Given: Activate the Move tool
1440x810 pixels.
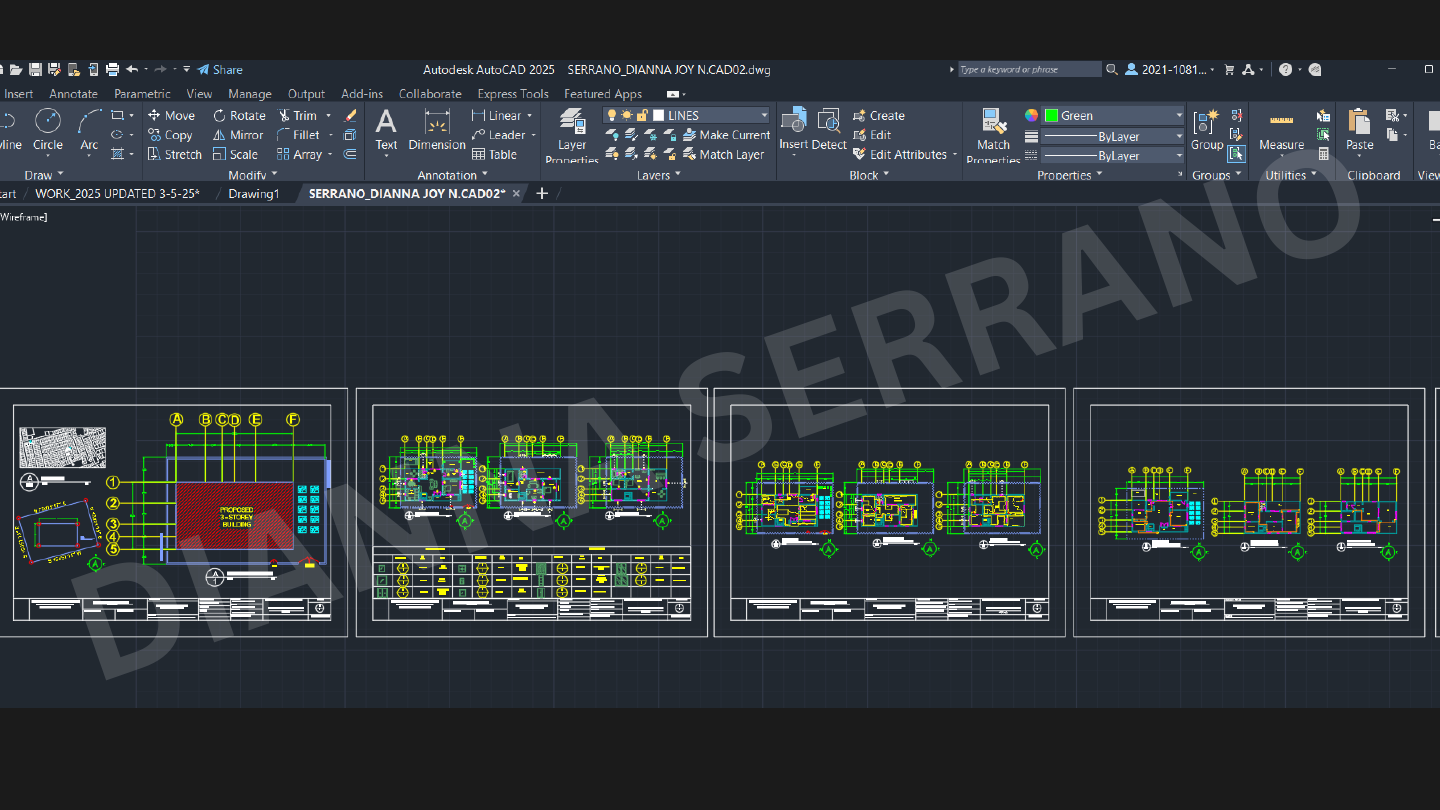Looking at the screenshot, I should tap(171, 114).
